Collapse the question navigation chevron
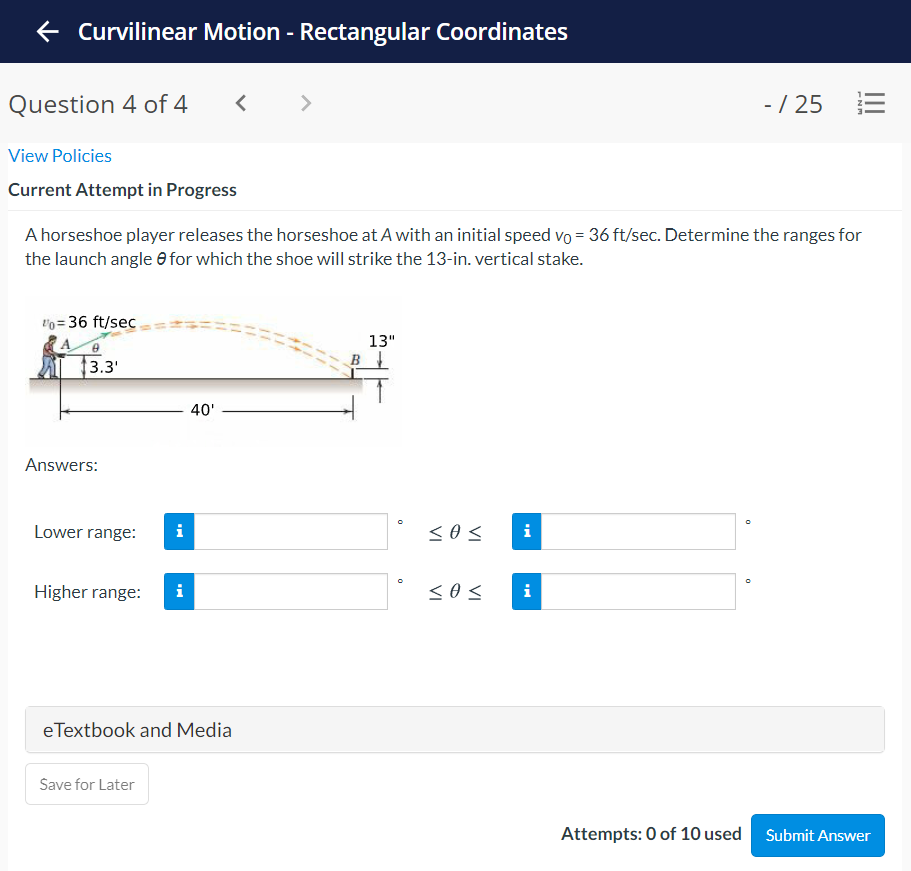Screen dimensions: 911x871 point(240,103)
